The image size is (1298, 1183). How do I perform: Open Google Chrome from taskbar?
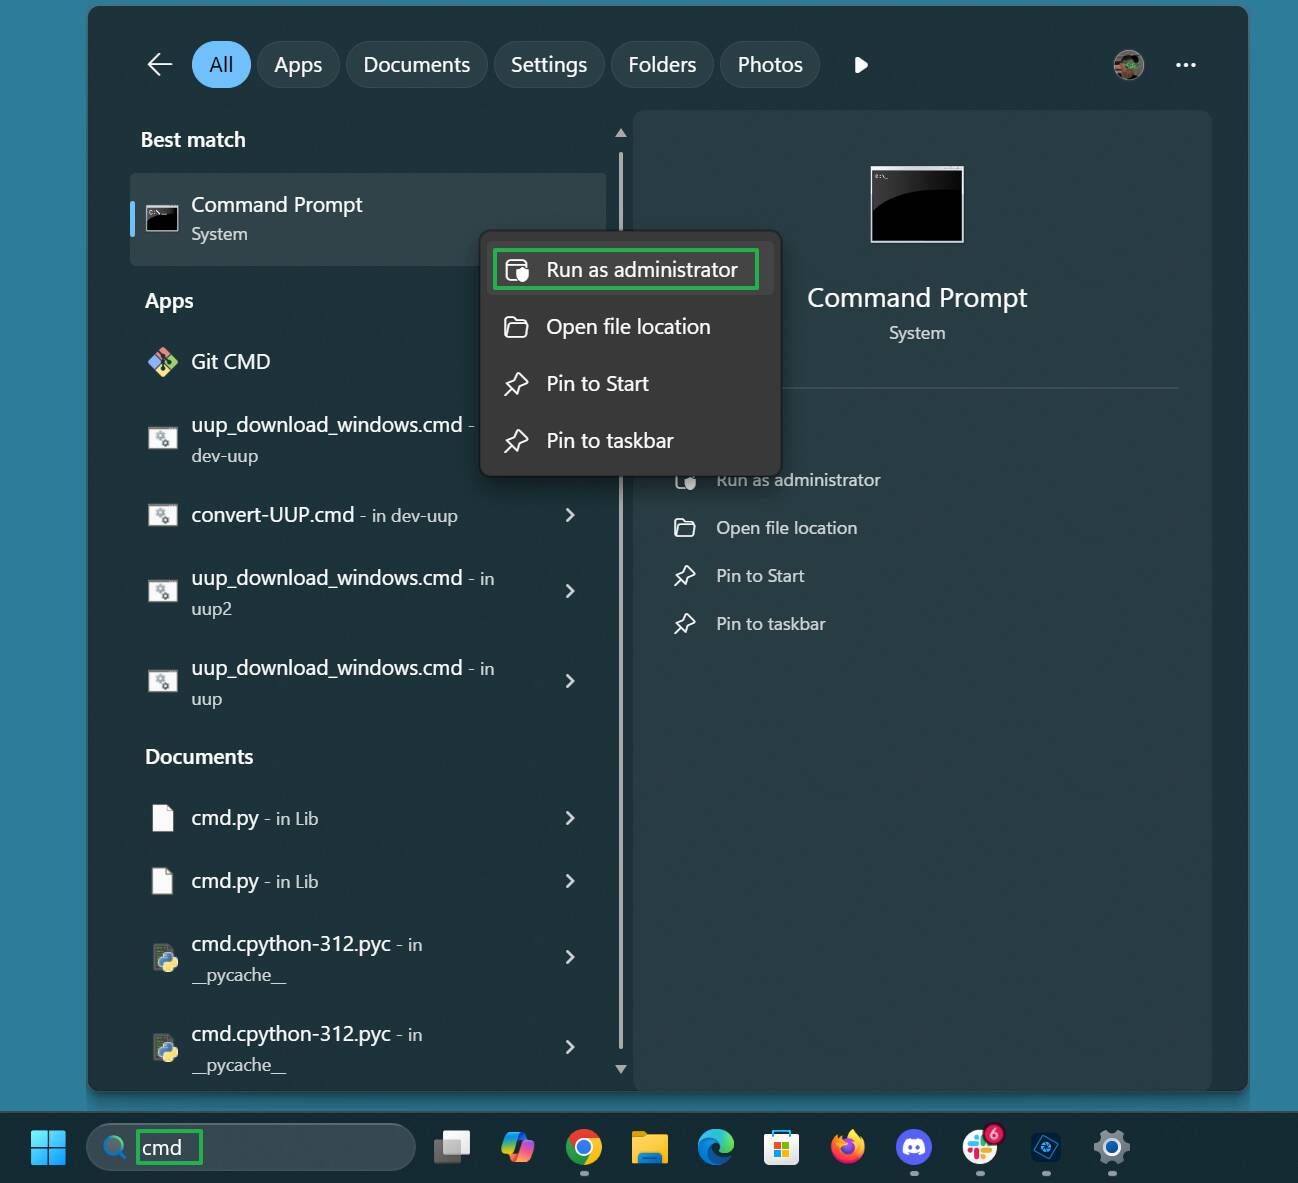(x=584, y=1147)
